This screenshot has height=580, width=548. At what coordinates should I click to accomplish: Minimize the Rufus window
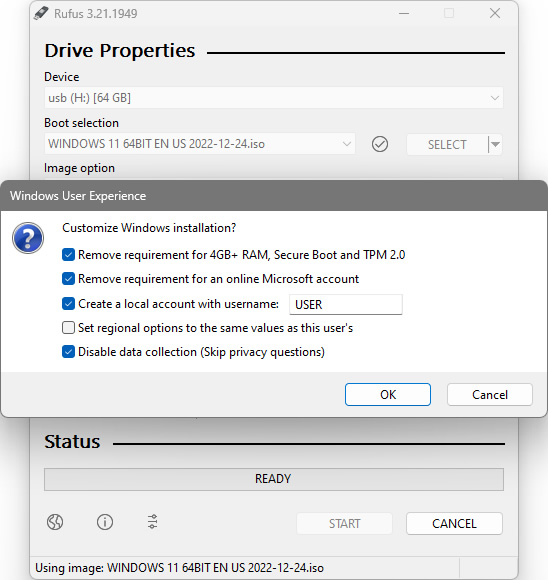click(404, 14)
